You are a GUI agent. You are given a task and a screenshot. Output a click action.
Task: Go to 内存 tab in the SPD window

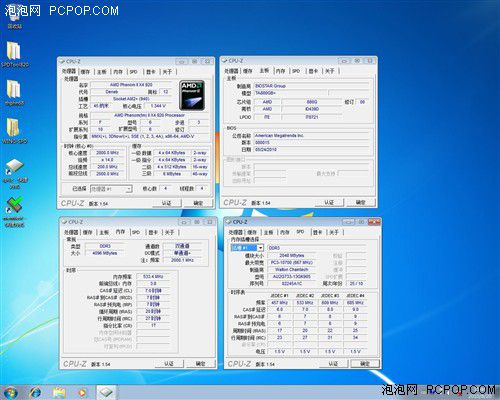click(x=284, y=232)
